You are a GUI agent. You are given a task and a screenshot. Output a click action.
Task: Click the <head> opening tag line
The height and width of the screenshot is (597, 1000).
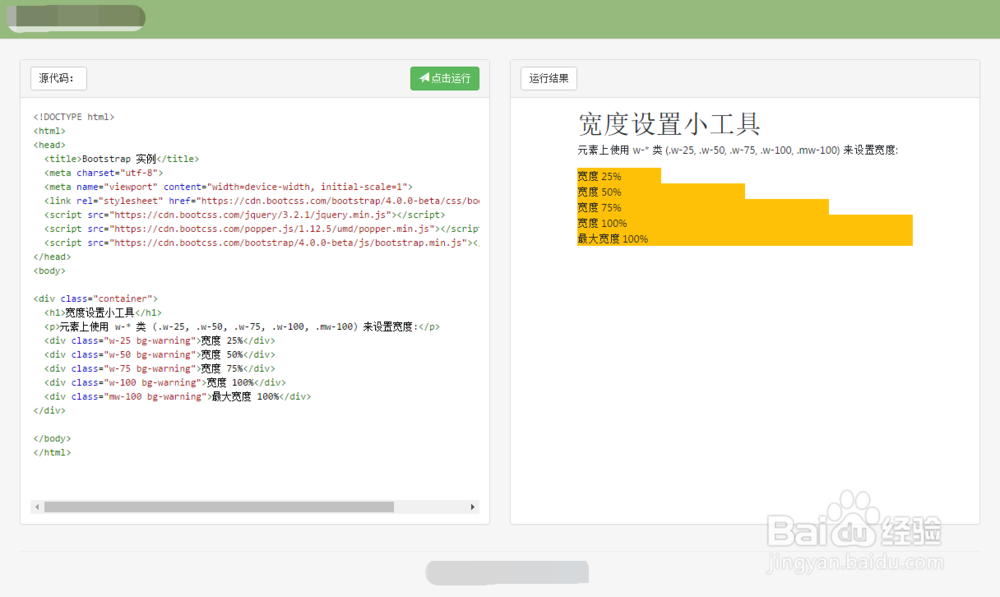click(x=49, y=145)
